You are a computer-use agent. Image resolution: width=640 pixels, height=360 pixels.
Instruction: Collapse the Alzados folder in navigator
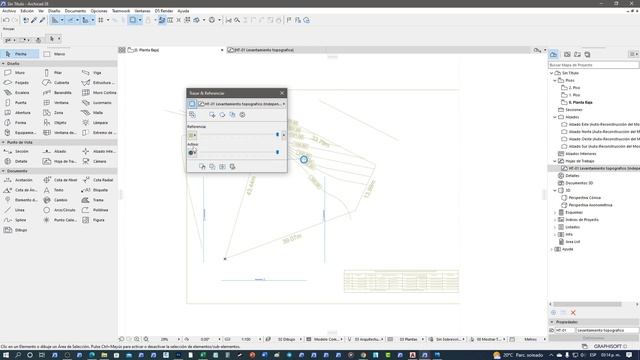(555, 117)
